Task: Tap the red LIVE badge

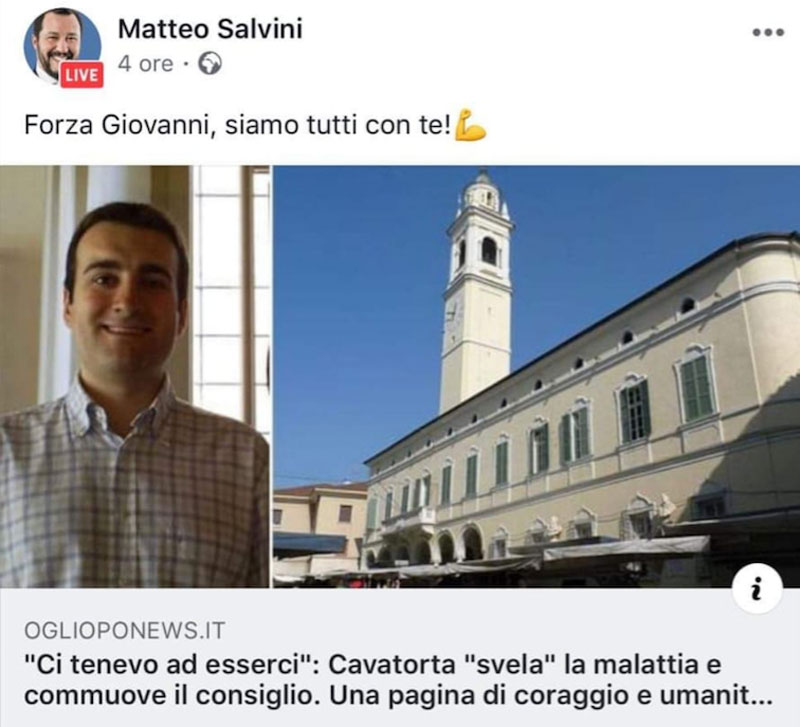Action: pos(82,75)
